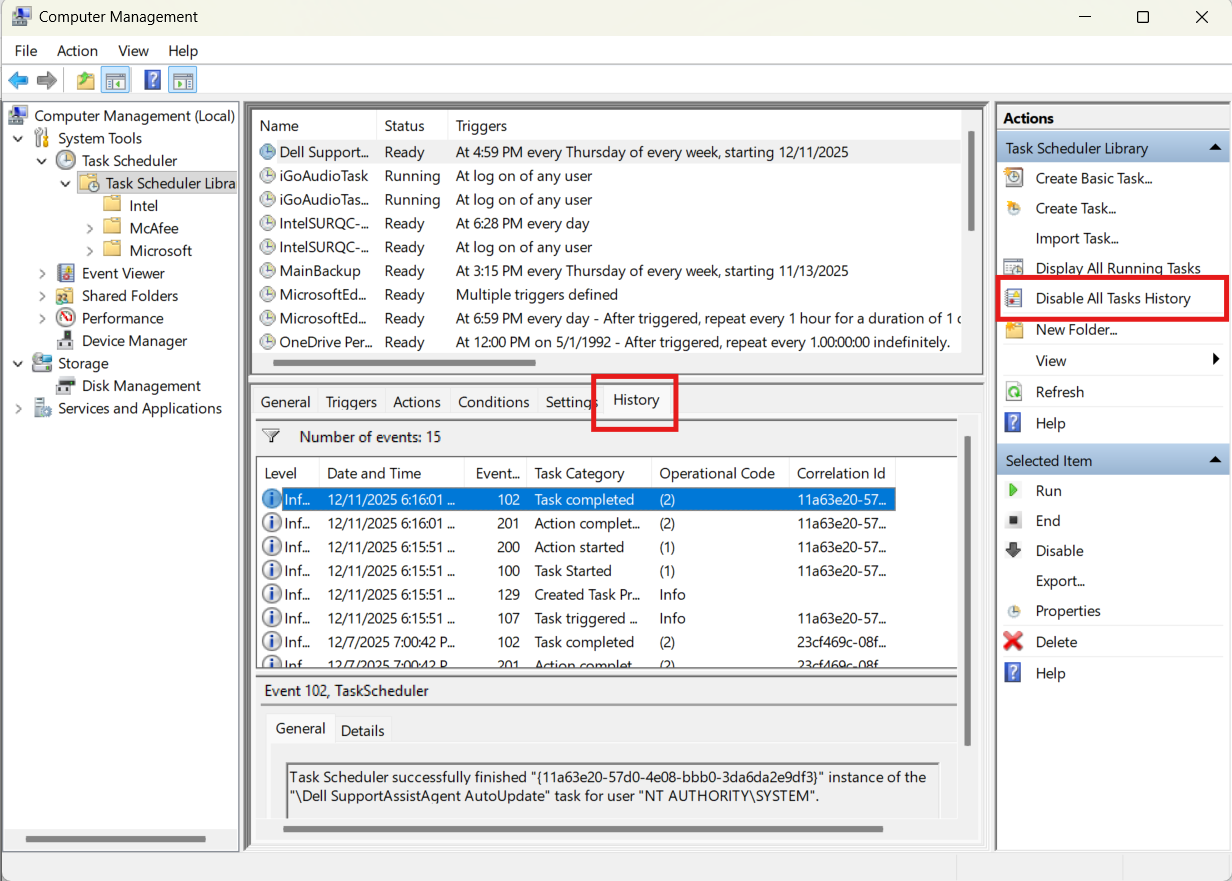Select the MainBackup task row

(x=608, y=271)
